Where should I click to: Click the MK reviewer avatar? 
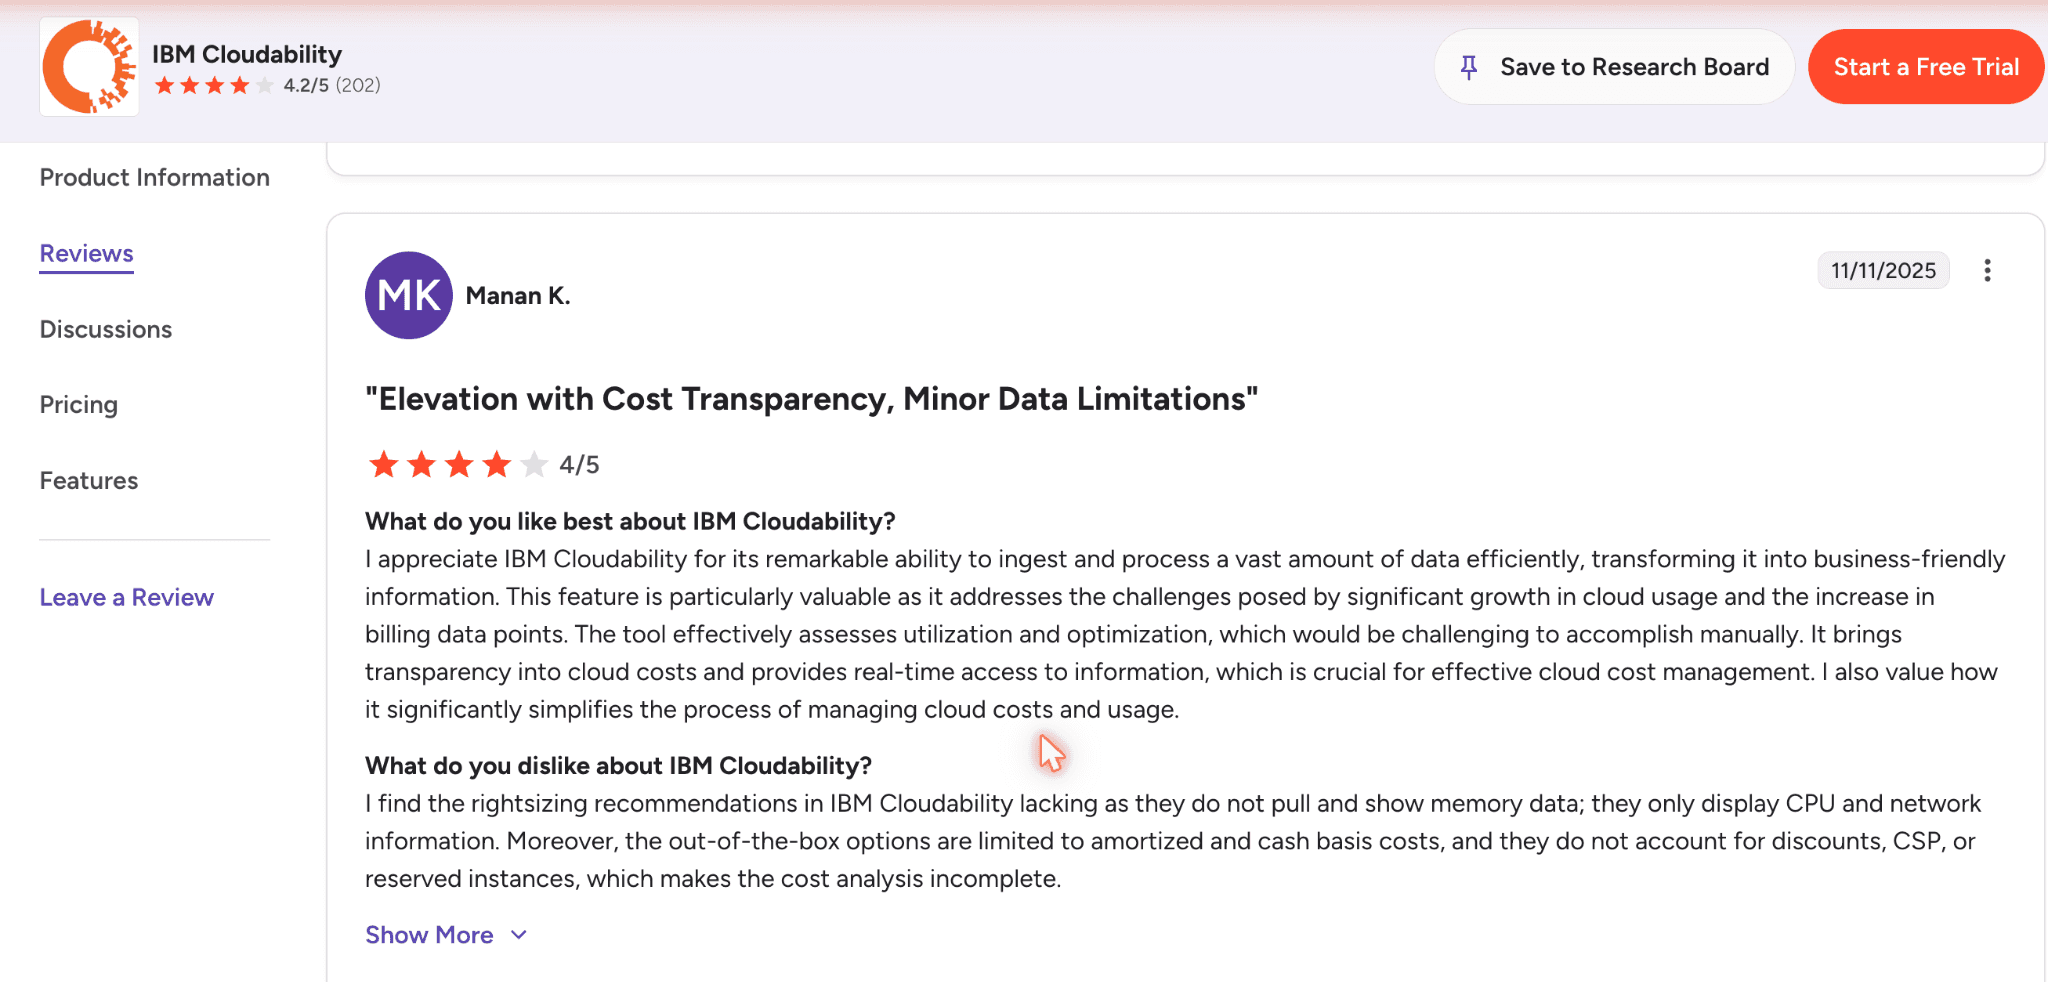pos(408,295)
